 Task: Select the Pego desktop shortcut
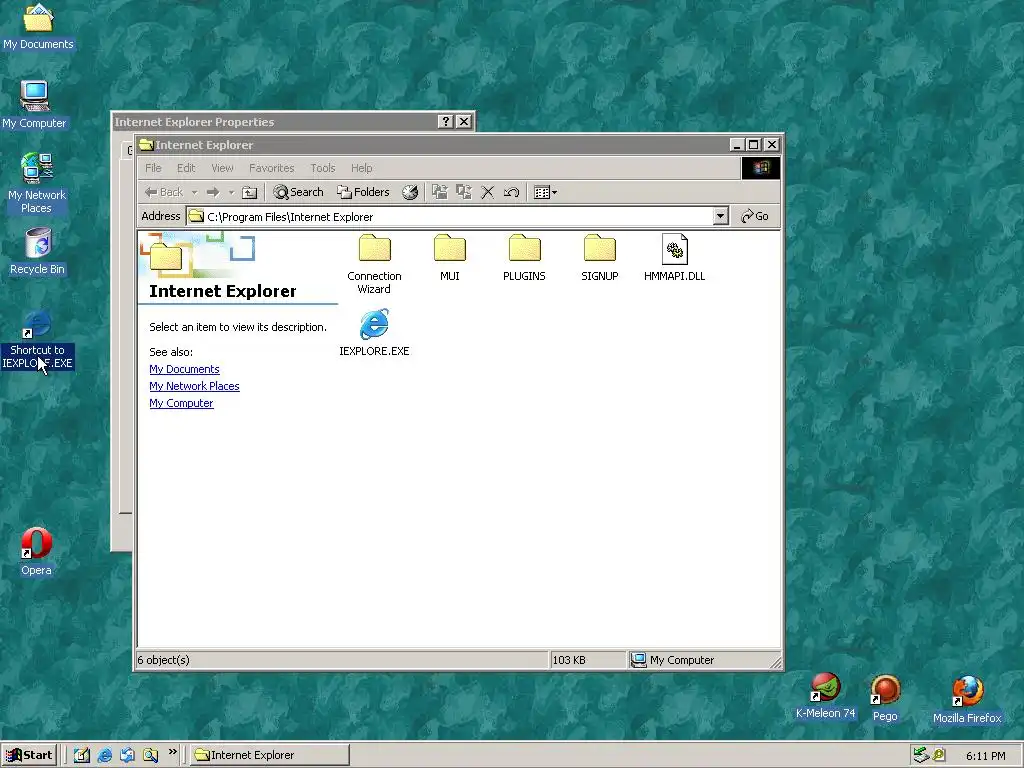[x=885, y=698]
